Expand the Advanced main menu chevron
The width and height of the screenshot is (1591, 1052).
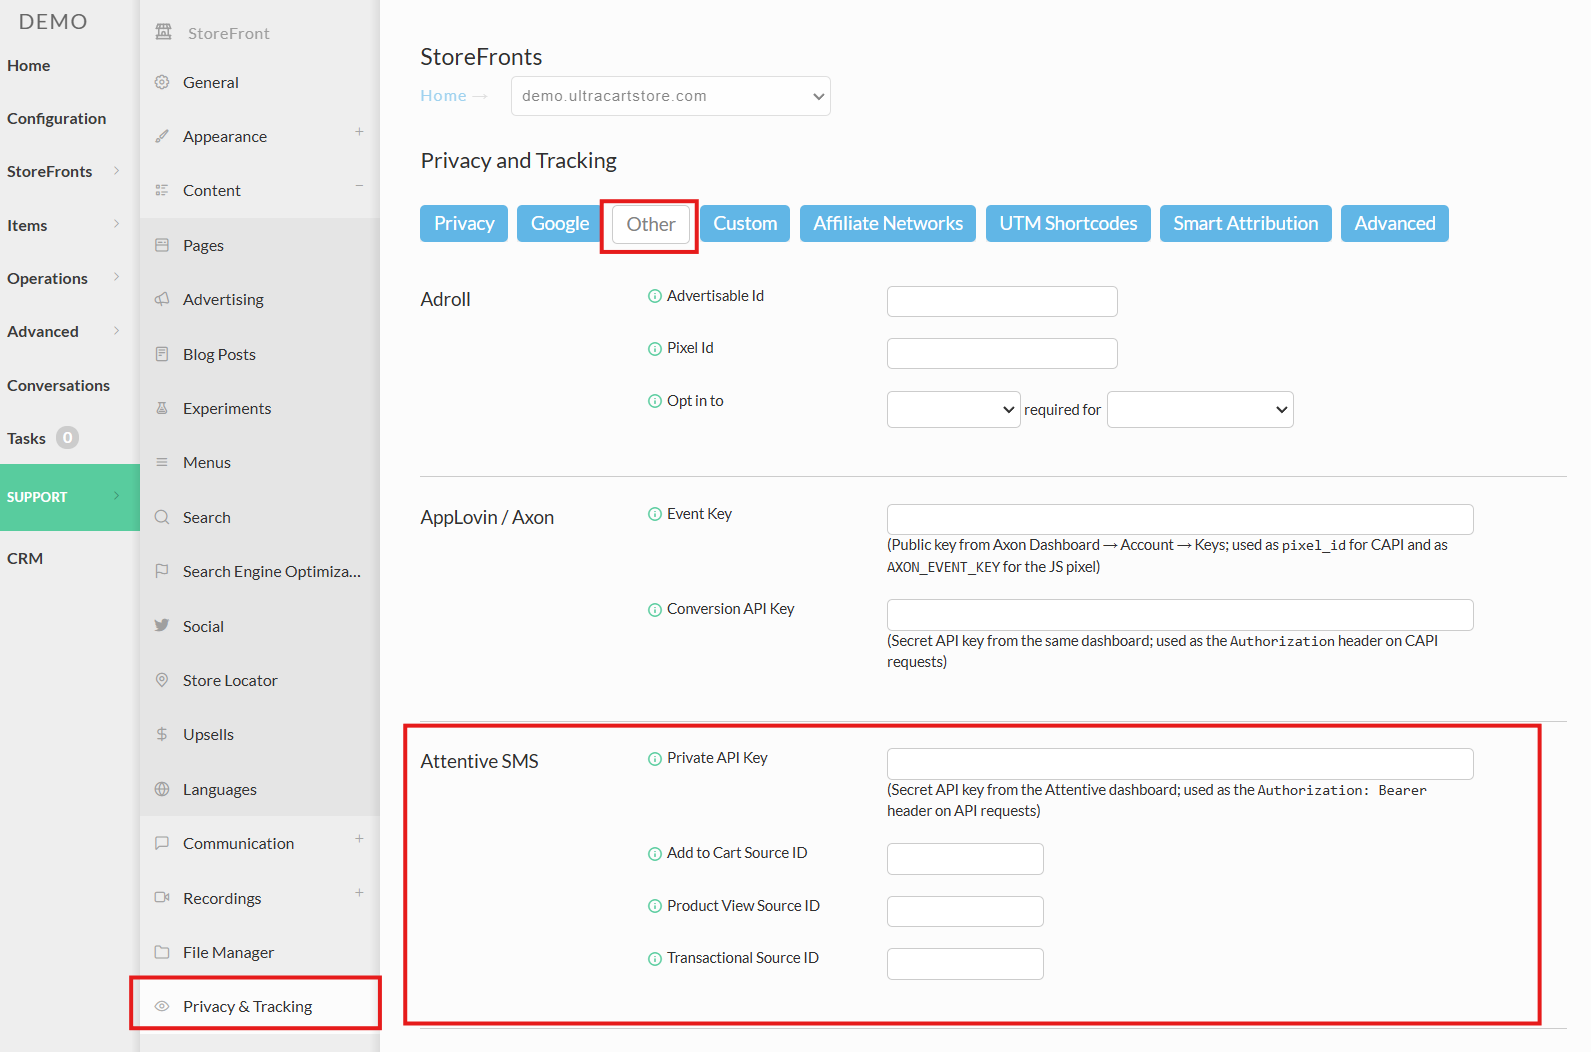pos(116,331)
